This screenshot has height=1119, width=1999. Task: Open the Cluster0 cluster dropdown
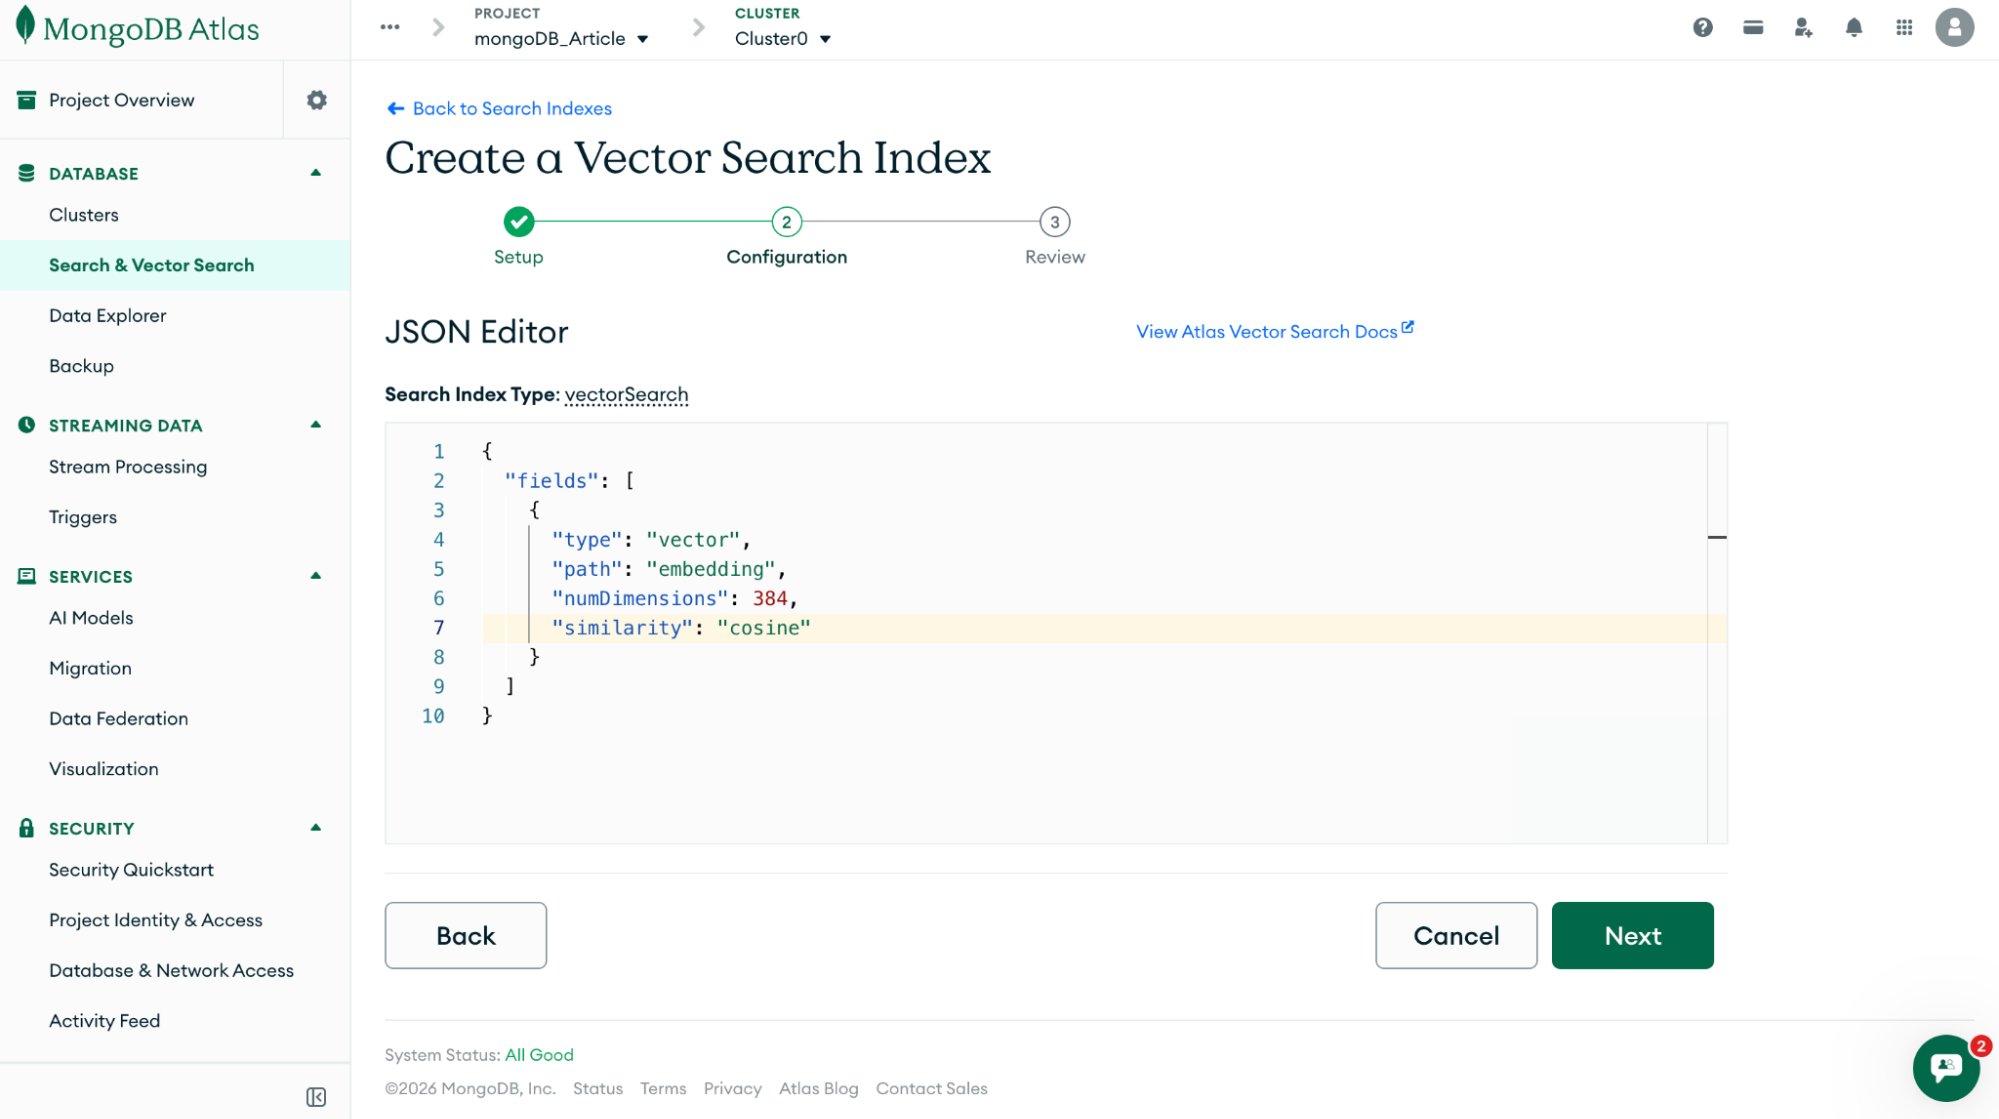(x=782, y=39)
